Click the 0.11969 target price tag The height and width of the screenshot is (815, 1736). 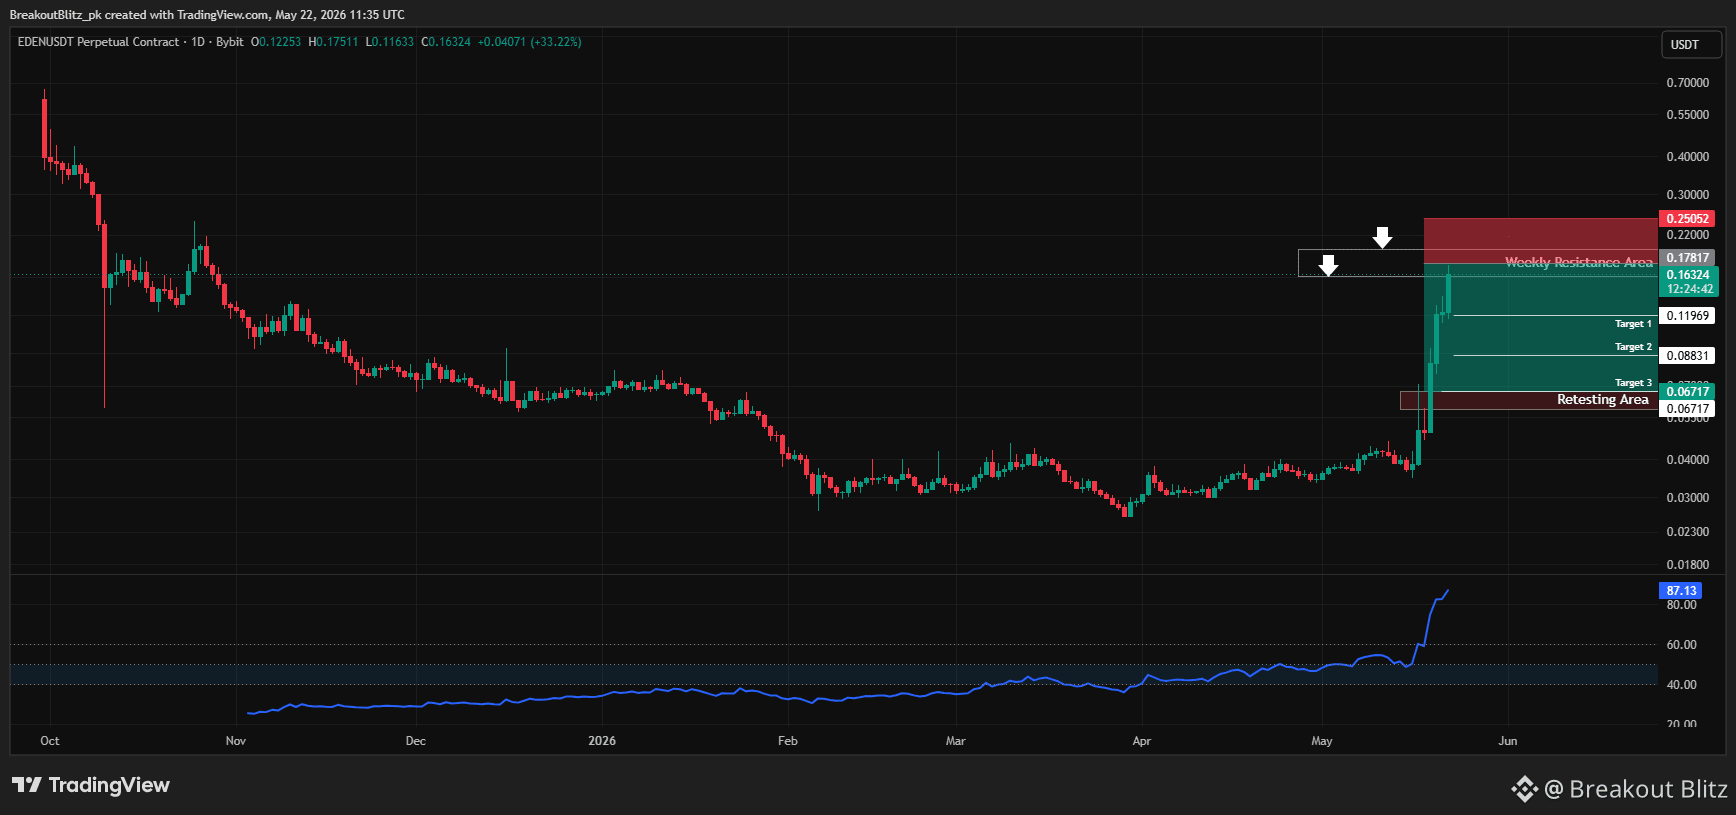tap(1687, 316)
